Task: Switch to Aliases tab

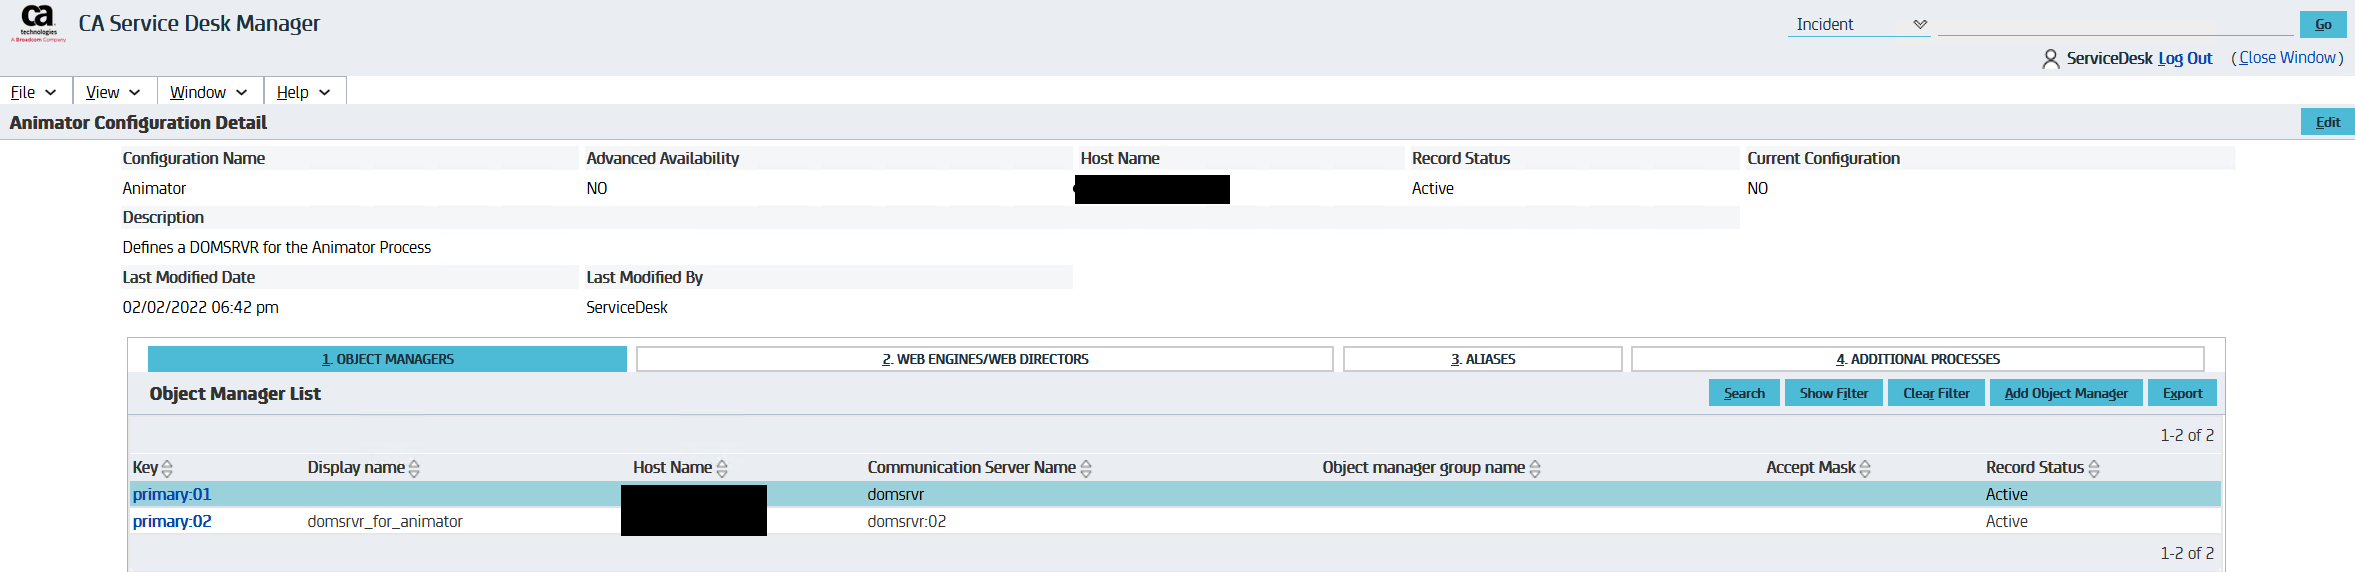Action: point(1483,359)
